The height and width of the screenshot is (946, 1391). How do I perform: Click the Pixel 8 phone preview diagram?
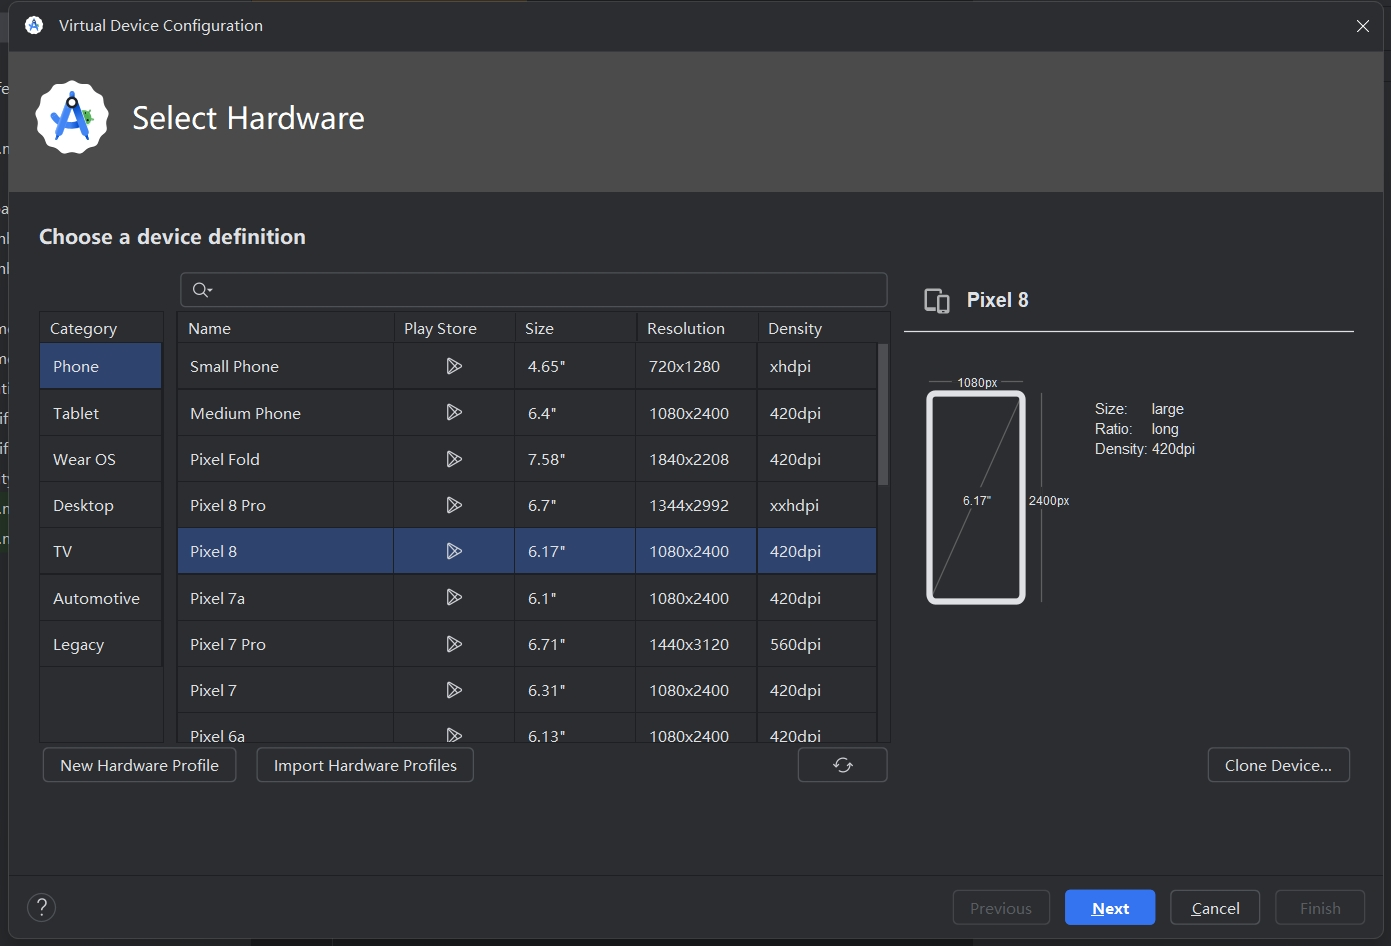pos(976,498)
